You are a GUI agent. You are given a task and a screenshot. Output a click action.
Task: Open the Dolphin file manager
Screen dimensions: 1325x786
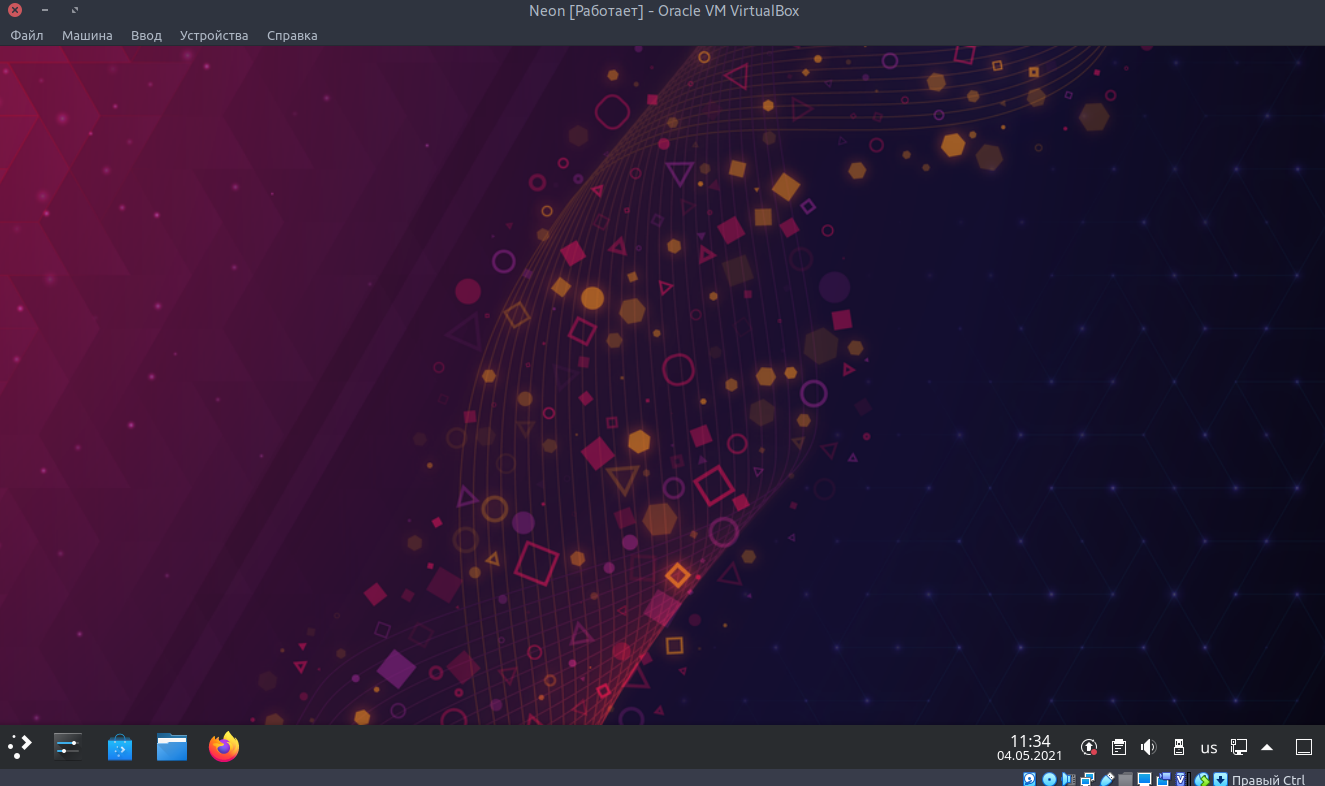coord(172,747)
